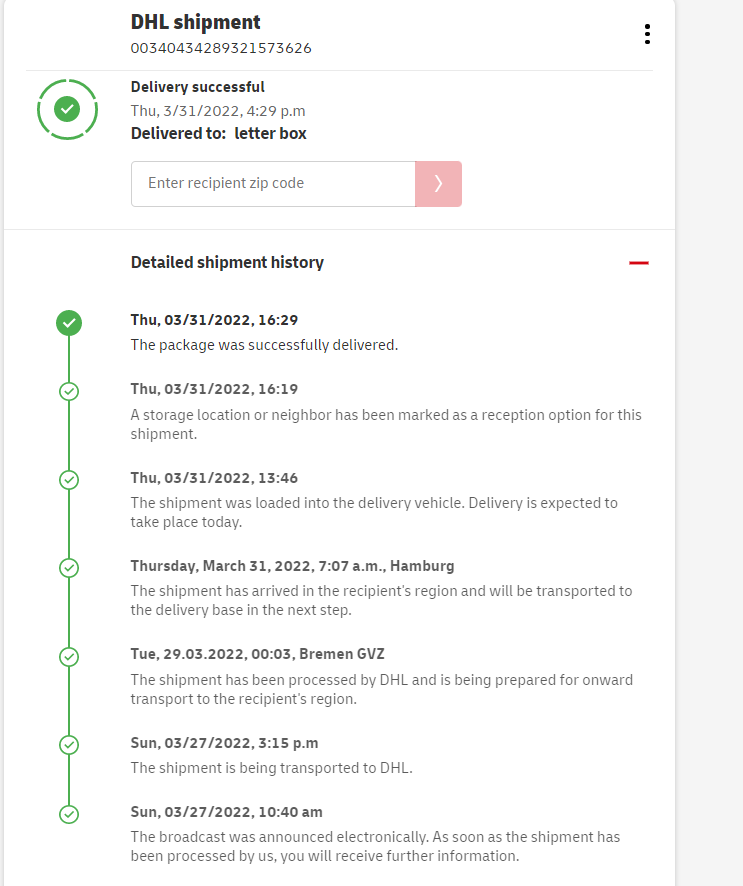Open the three-dot shipment options menu
The height and width of the screenshot is (886, 743).
647,34
